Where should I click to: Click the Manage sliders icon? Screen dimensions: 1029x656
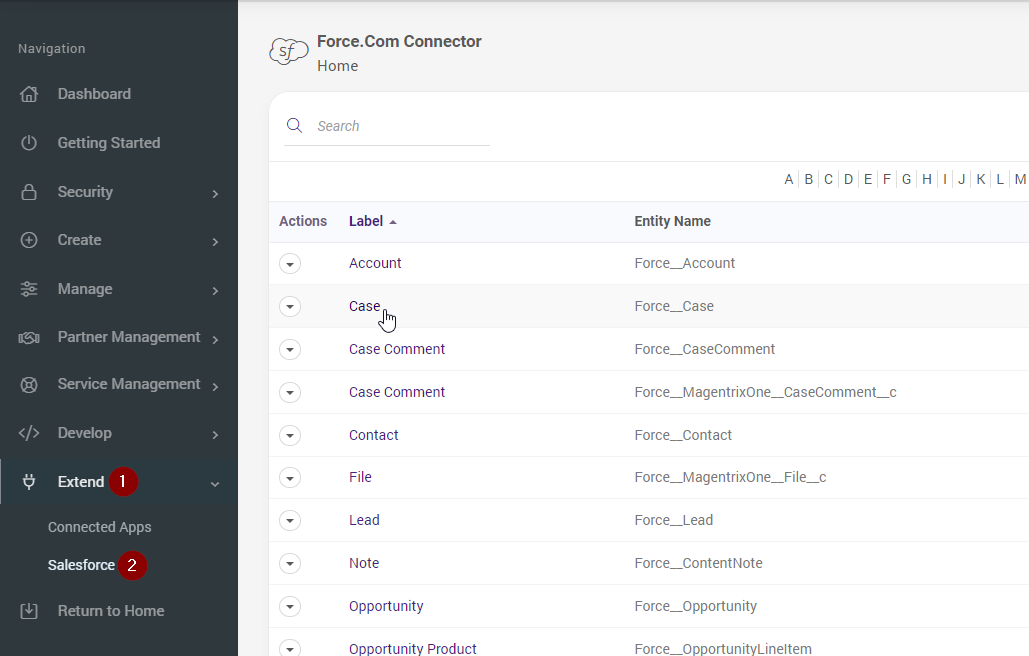tap(29, 289)
